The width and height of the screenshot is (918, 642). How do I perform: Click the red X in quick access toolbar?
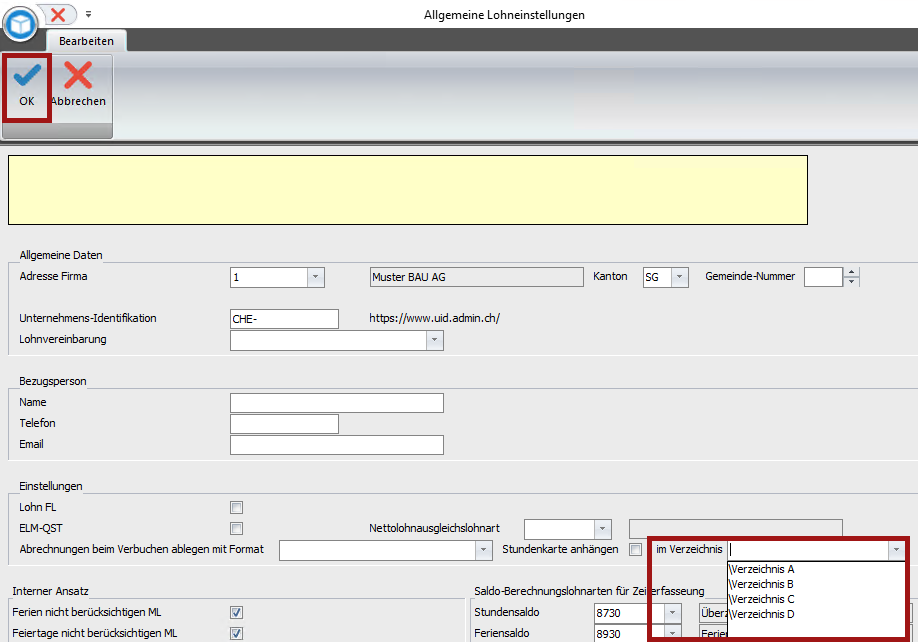(59, 14)
